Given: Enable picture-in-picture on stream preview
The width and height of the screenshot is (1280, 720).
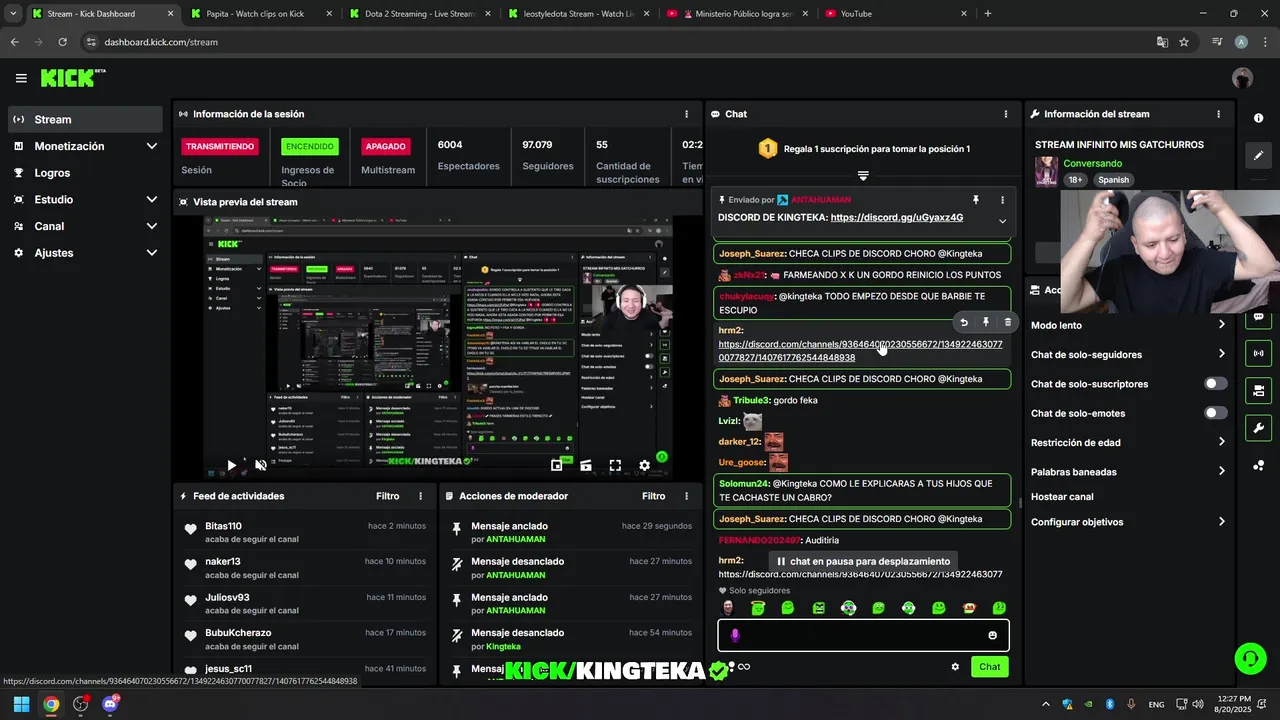Looking at the screenshot, I should coord(557,465).
